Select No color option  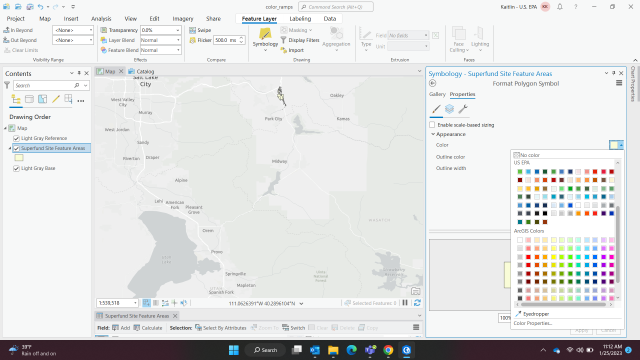pyautogui.click(x=527, y=155)
